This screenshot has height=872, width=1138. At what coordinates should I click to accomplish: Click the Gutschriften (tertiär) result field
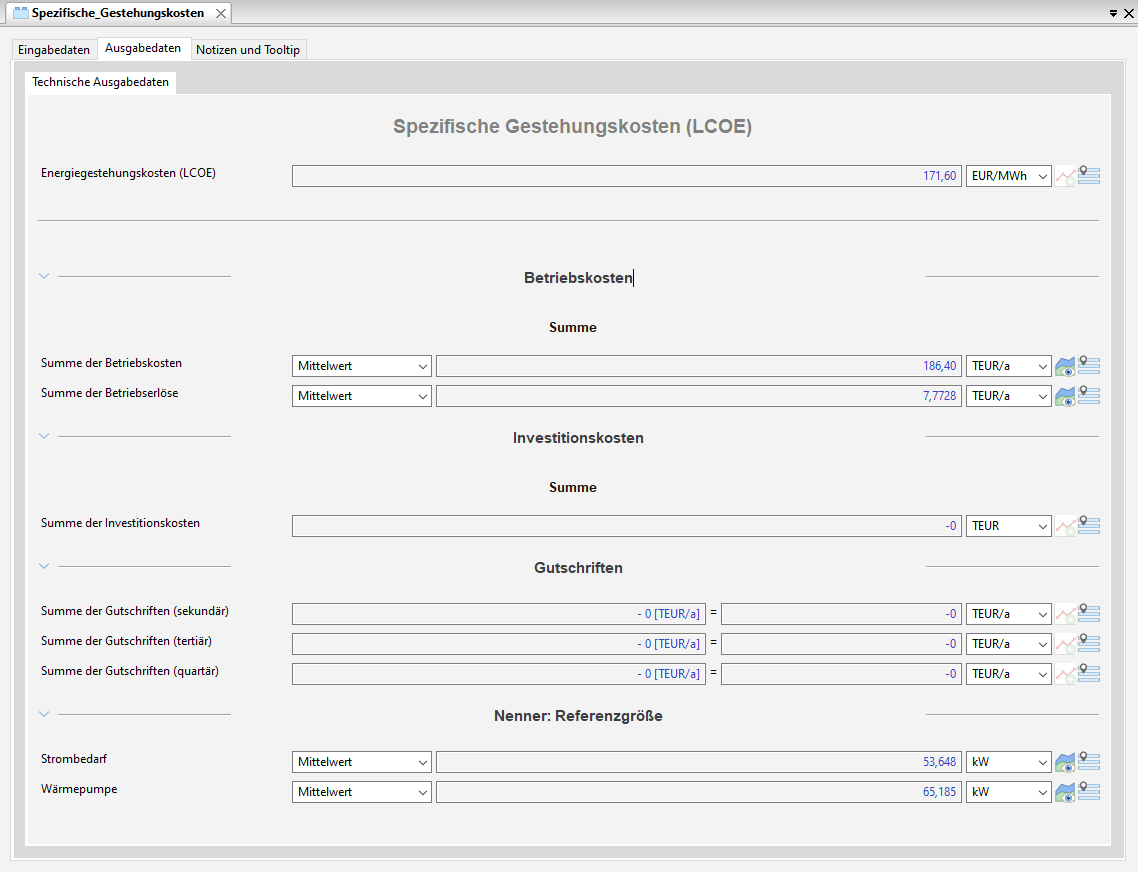[842, 644]
